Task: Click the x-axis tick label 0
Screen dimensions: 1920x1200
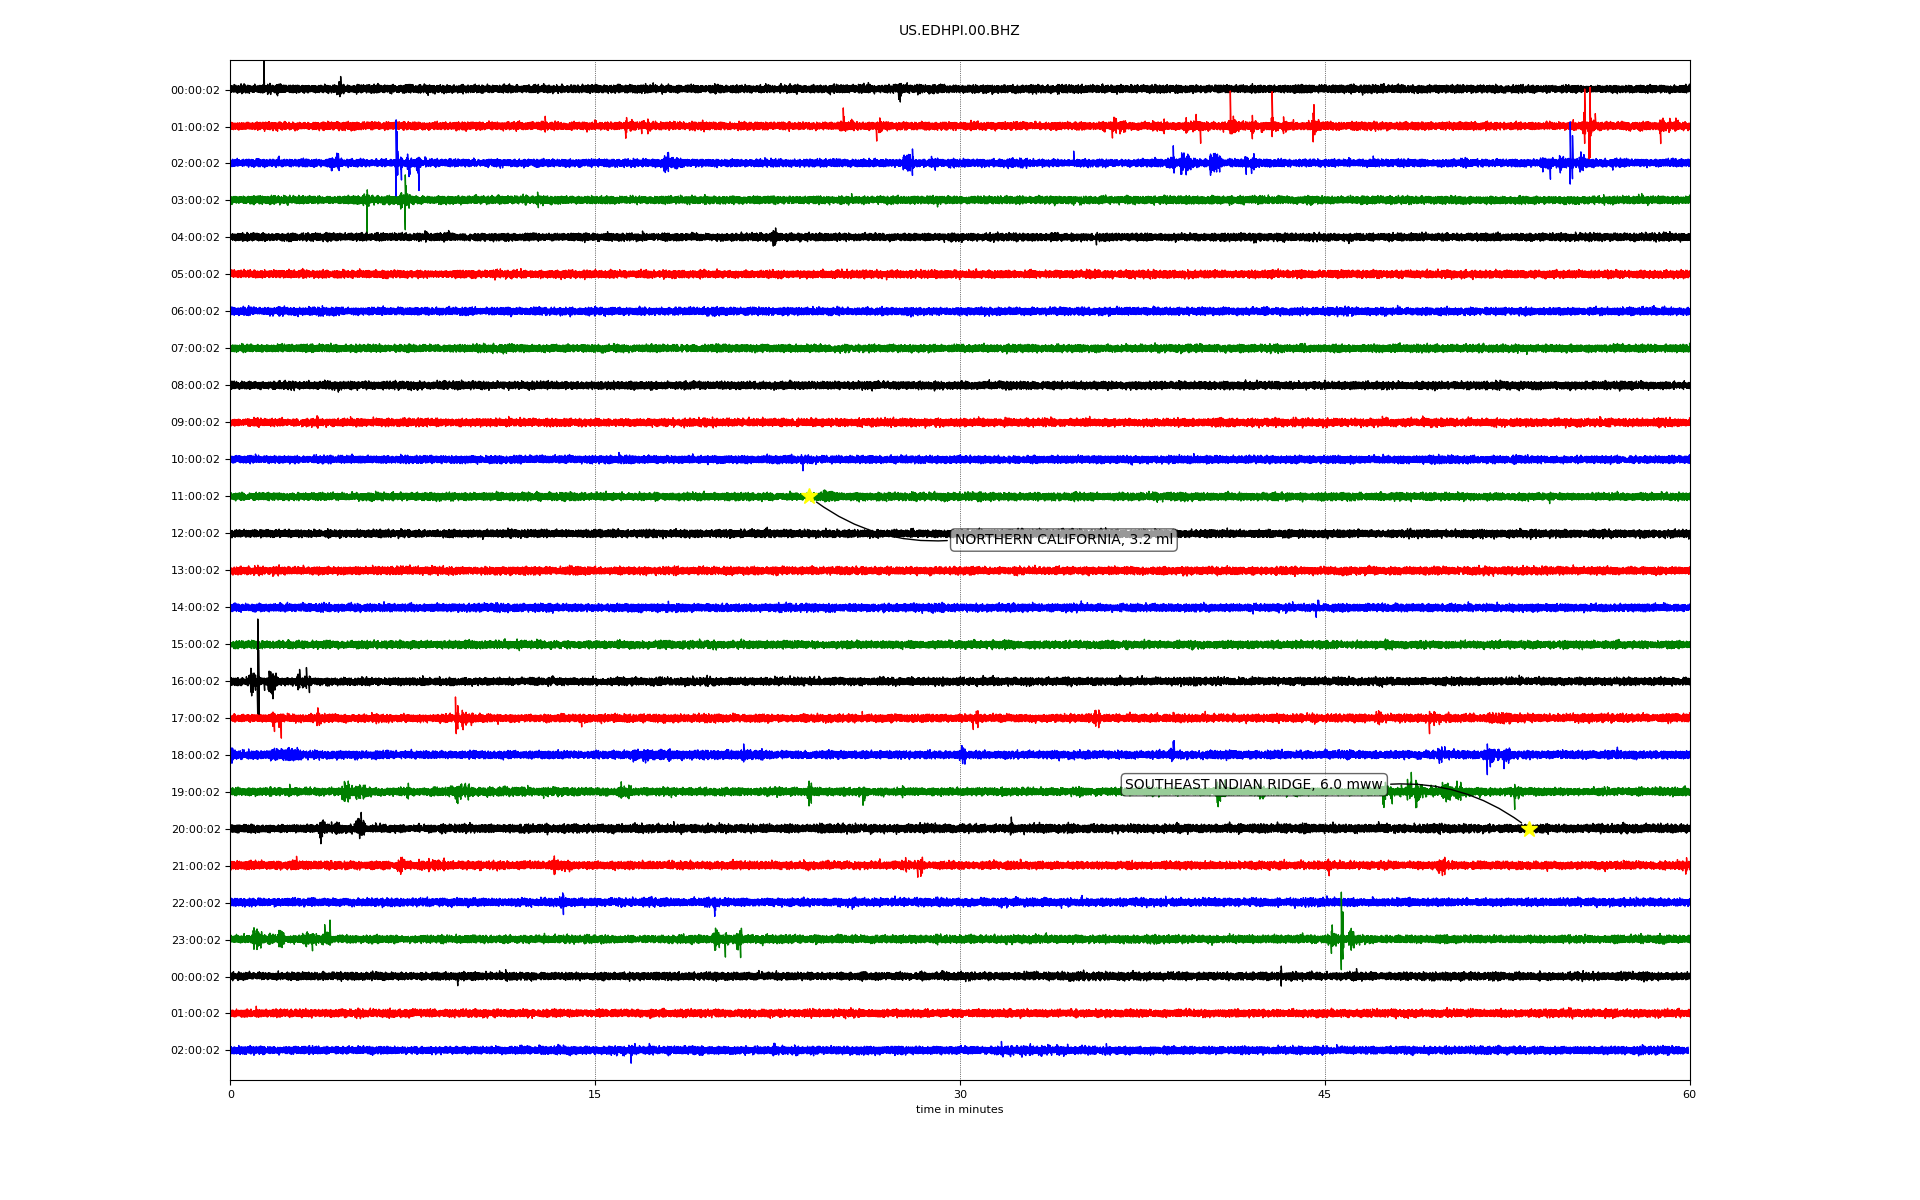Action: pos(231,1094)
